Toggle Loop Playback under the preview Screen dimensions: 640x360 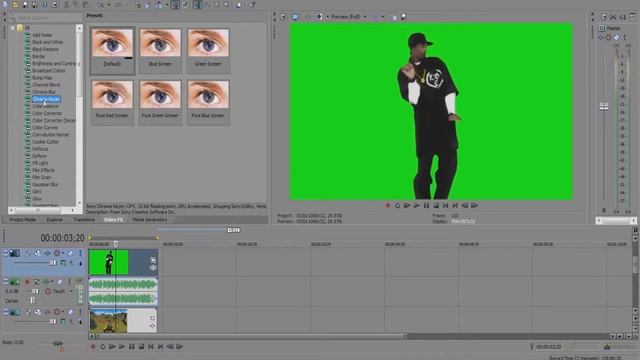click(x=398, y=205)
